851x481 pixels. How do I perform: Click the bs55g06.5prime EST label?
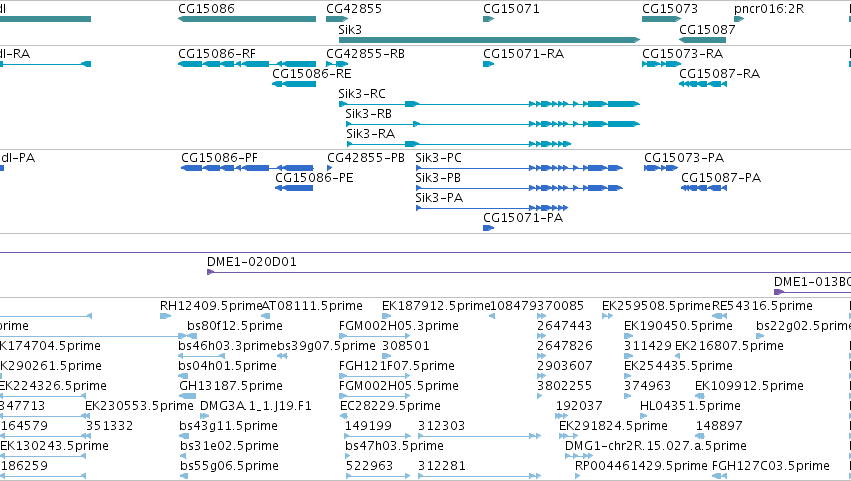[229, 467]
